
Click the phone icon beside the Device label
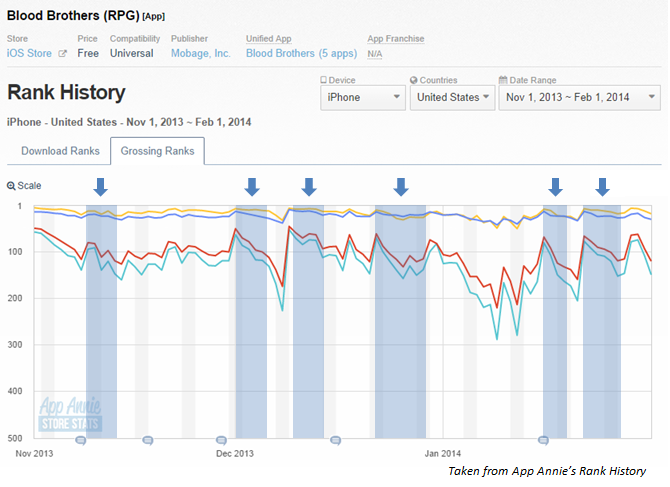(323, 80)
